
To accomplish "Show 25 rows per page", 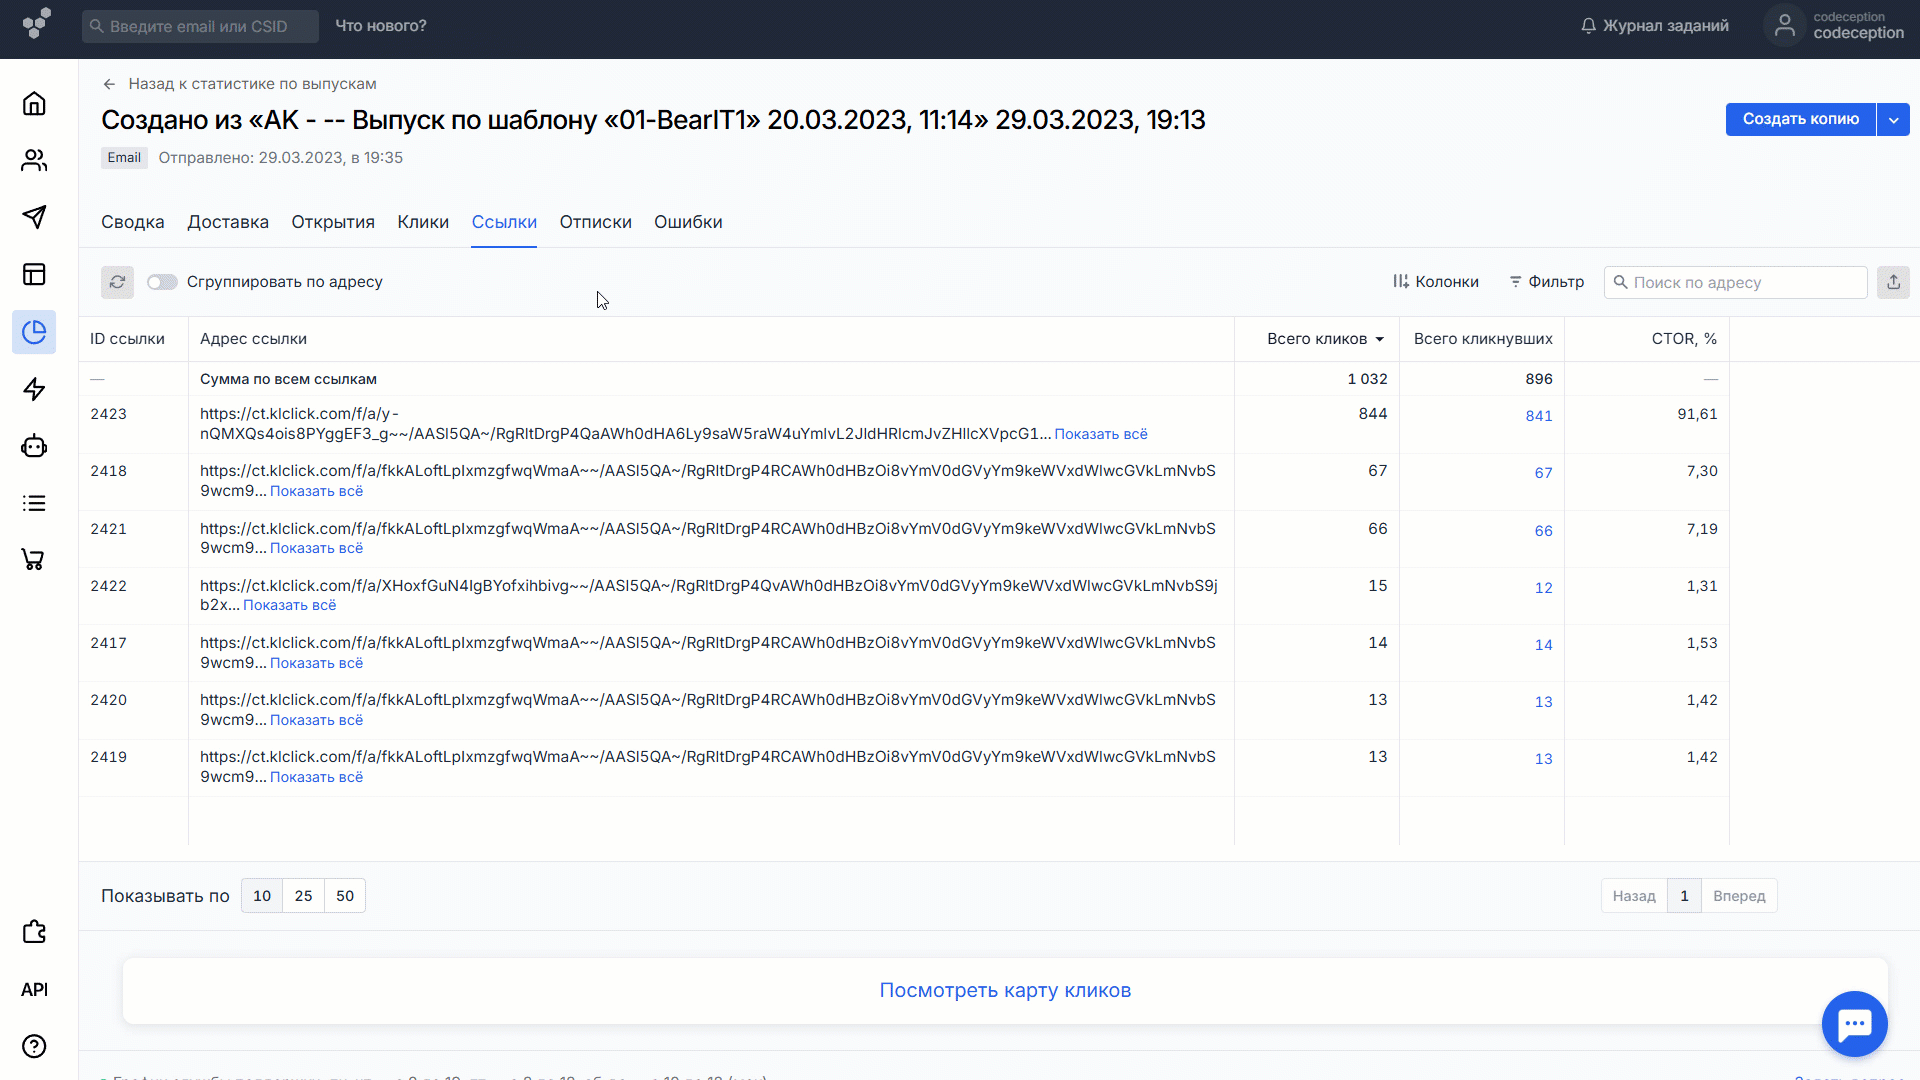I will pos(303,896).
